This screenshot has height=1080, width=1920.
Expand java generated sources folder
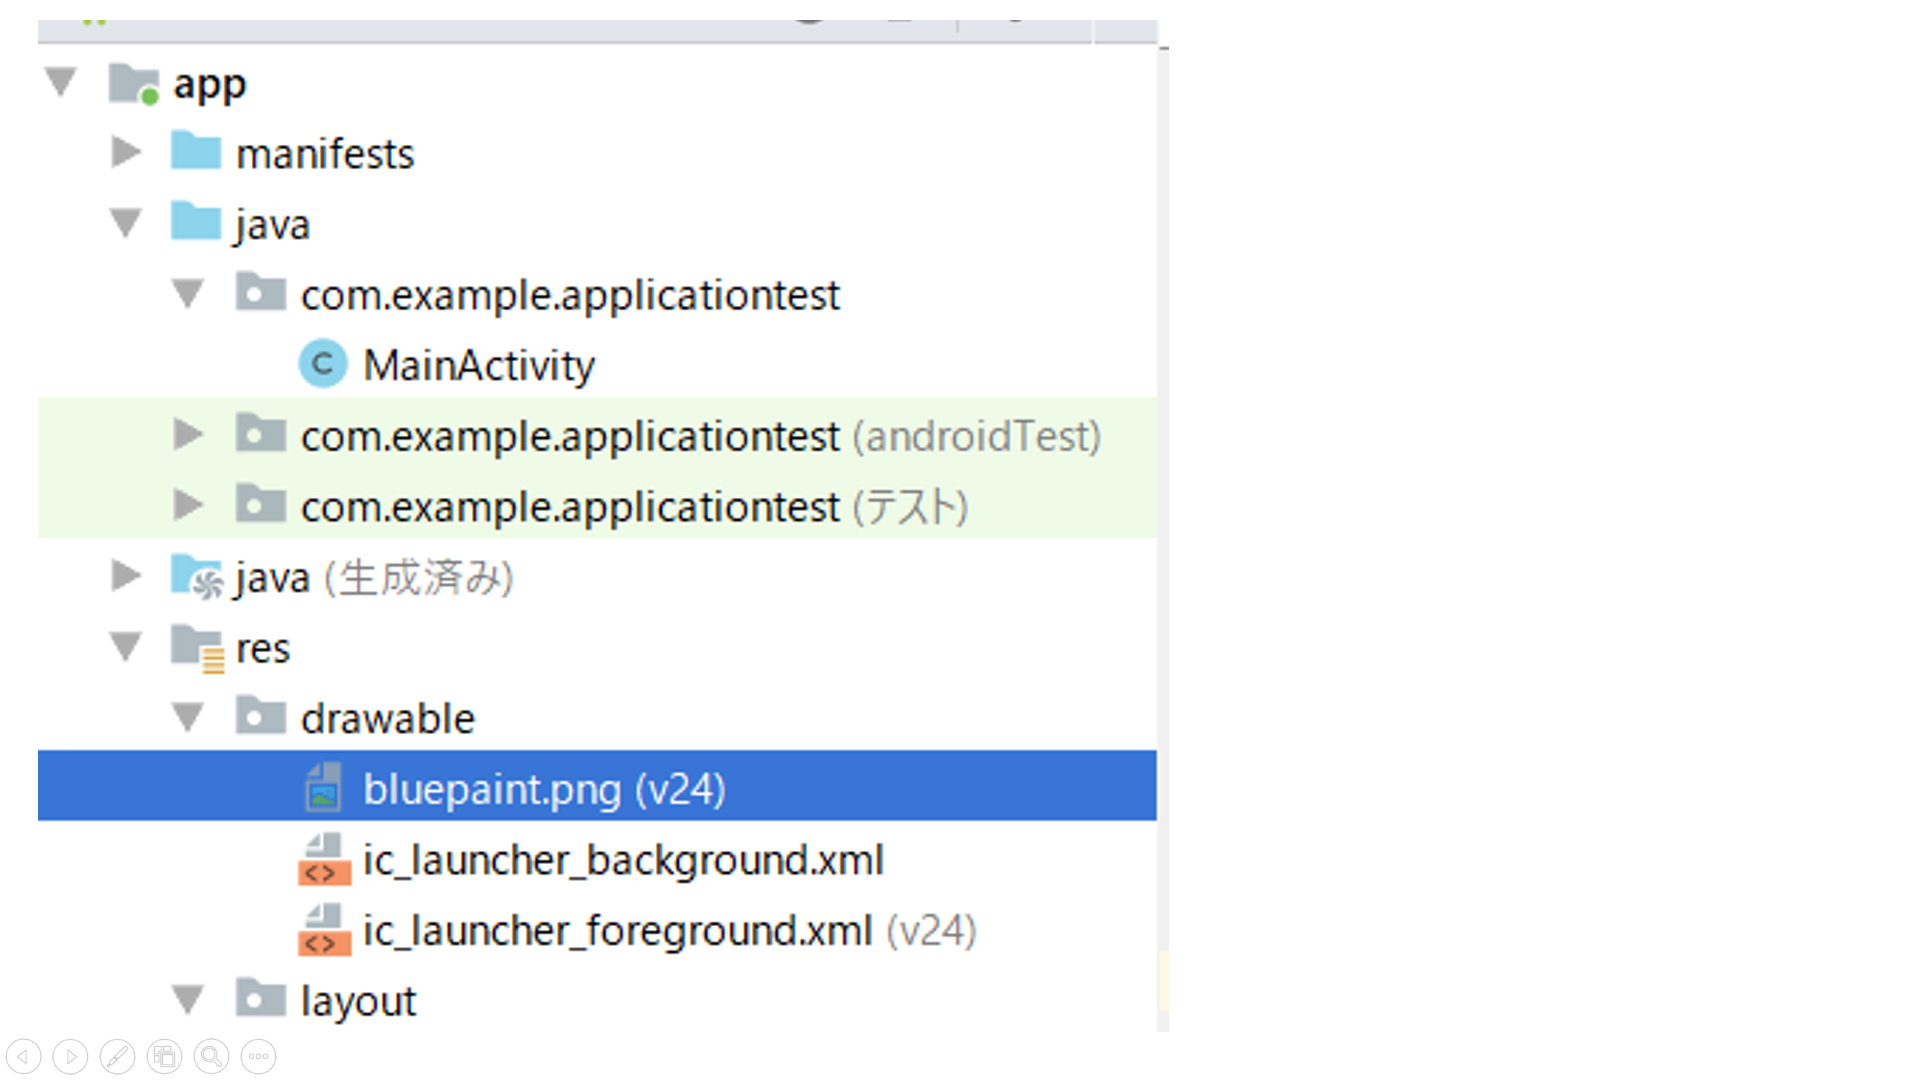[125, 576]
